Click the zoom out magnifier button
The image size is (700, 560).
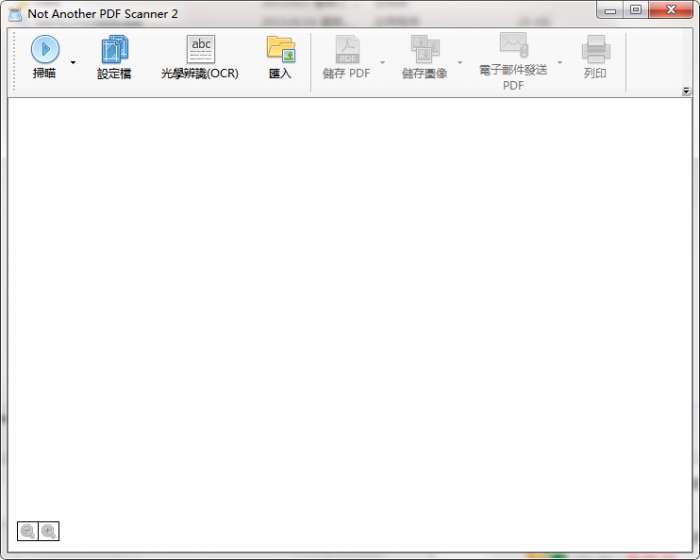click(28, 531)
